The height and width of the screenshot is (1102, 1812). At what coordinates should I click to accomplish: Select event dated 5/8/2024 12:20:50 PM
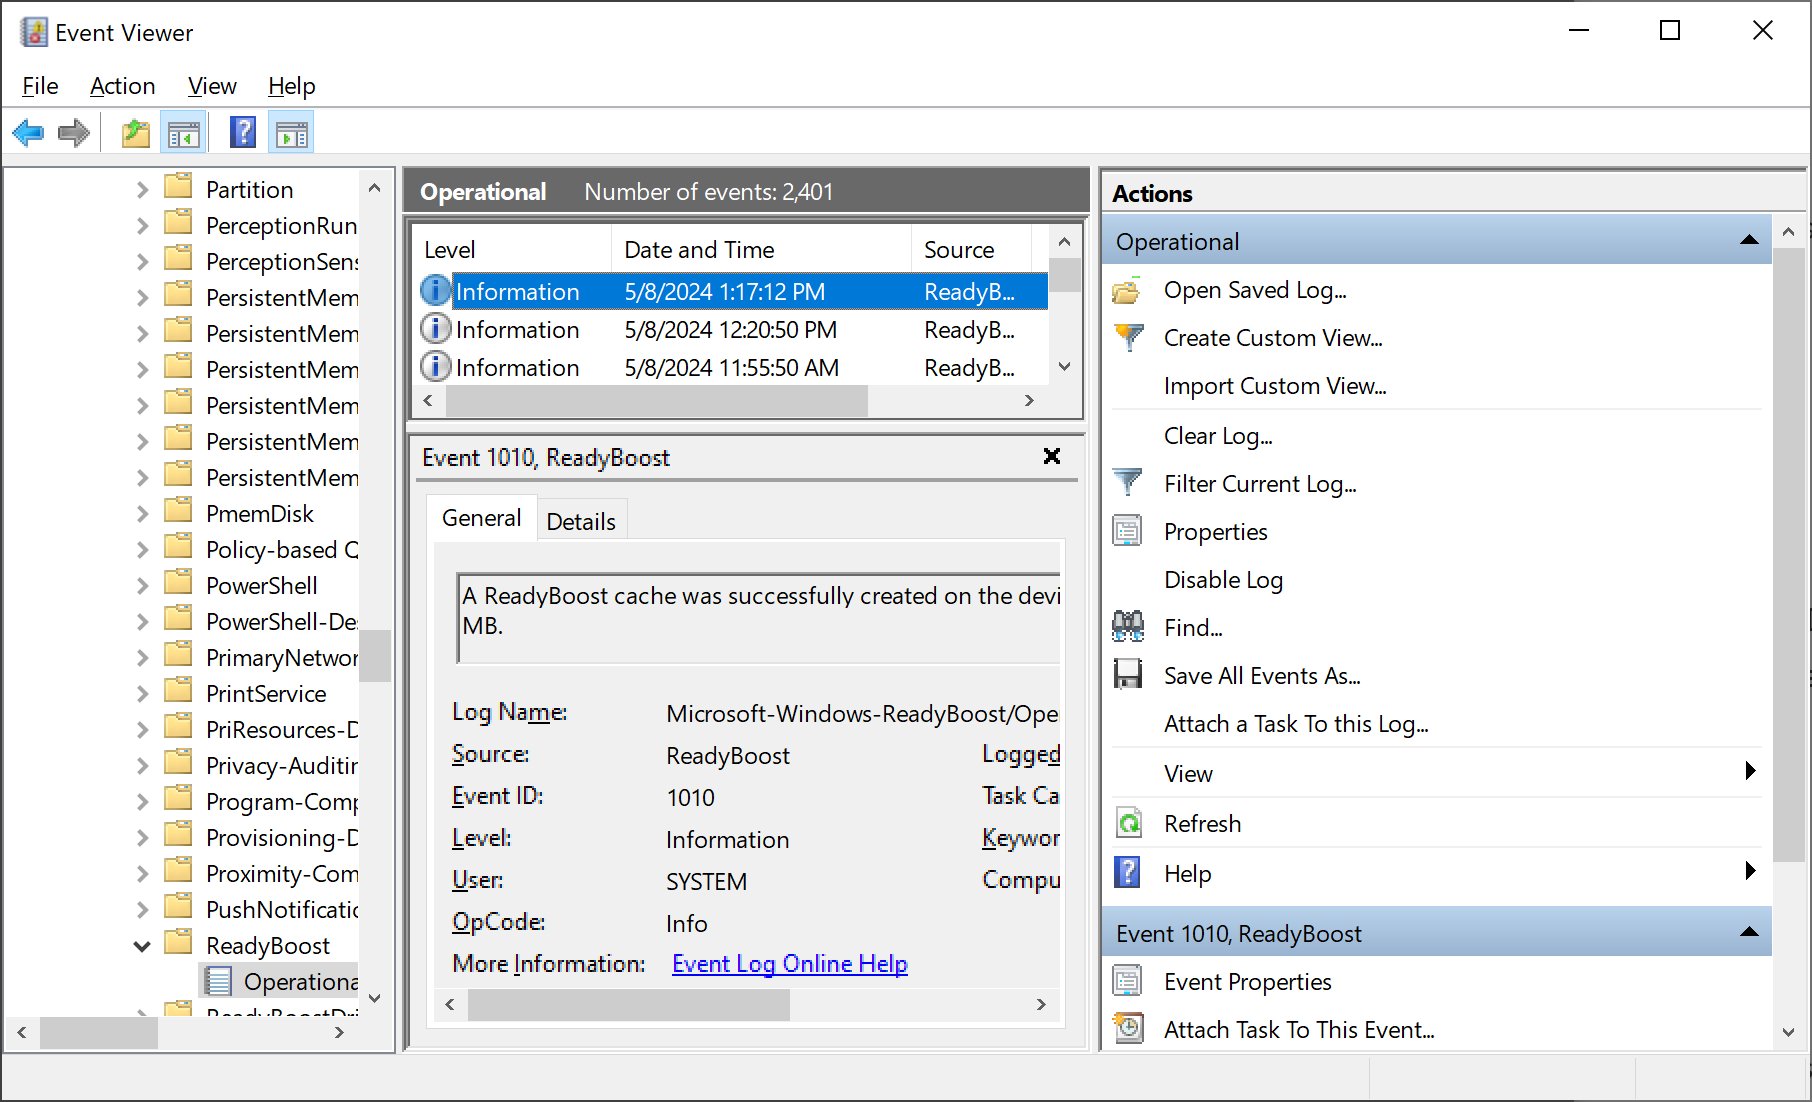731,329
